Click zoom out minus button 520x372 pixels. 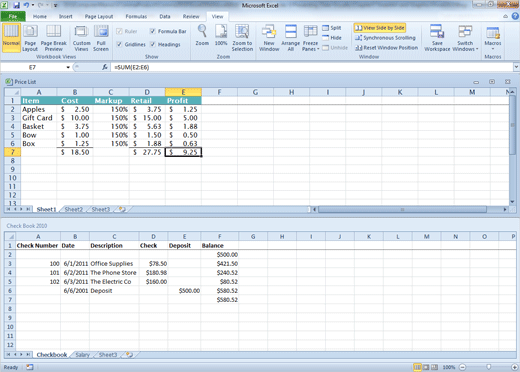point(462,367)
